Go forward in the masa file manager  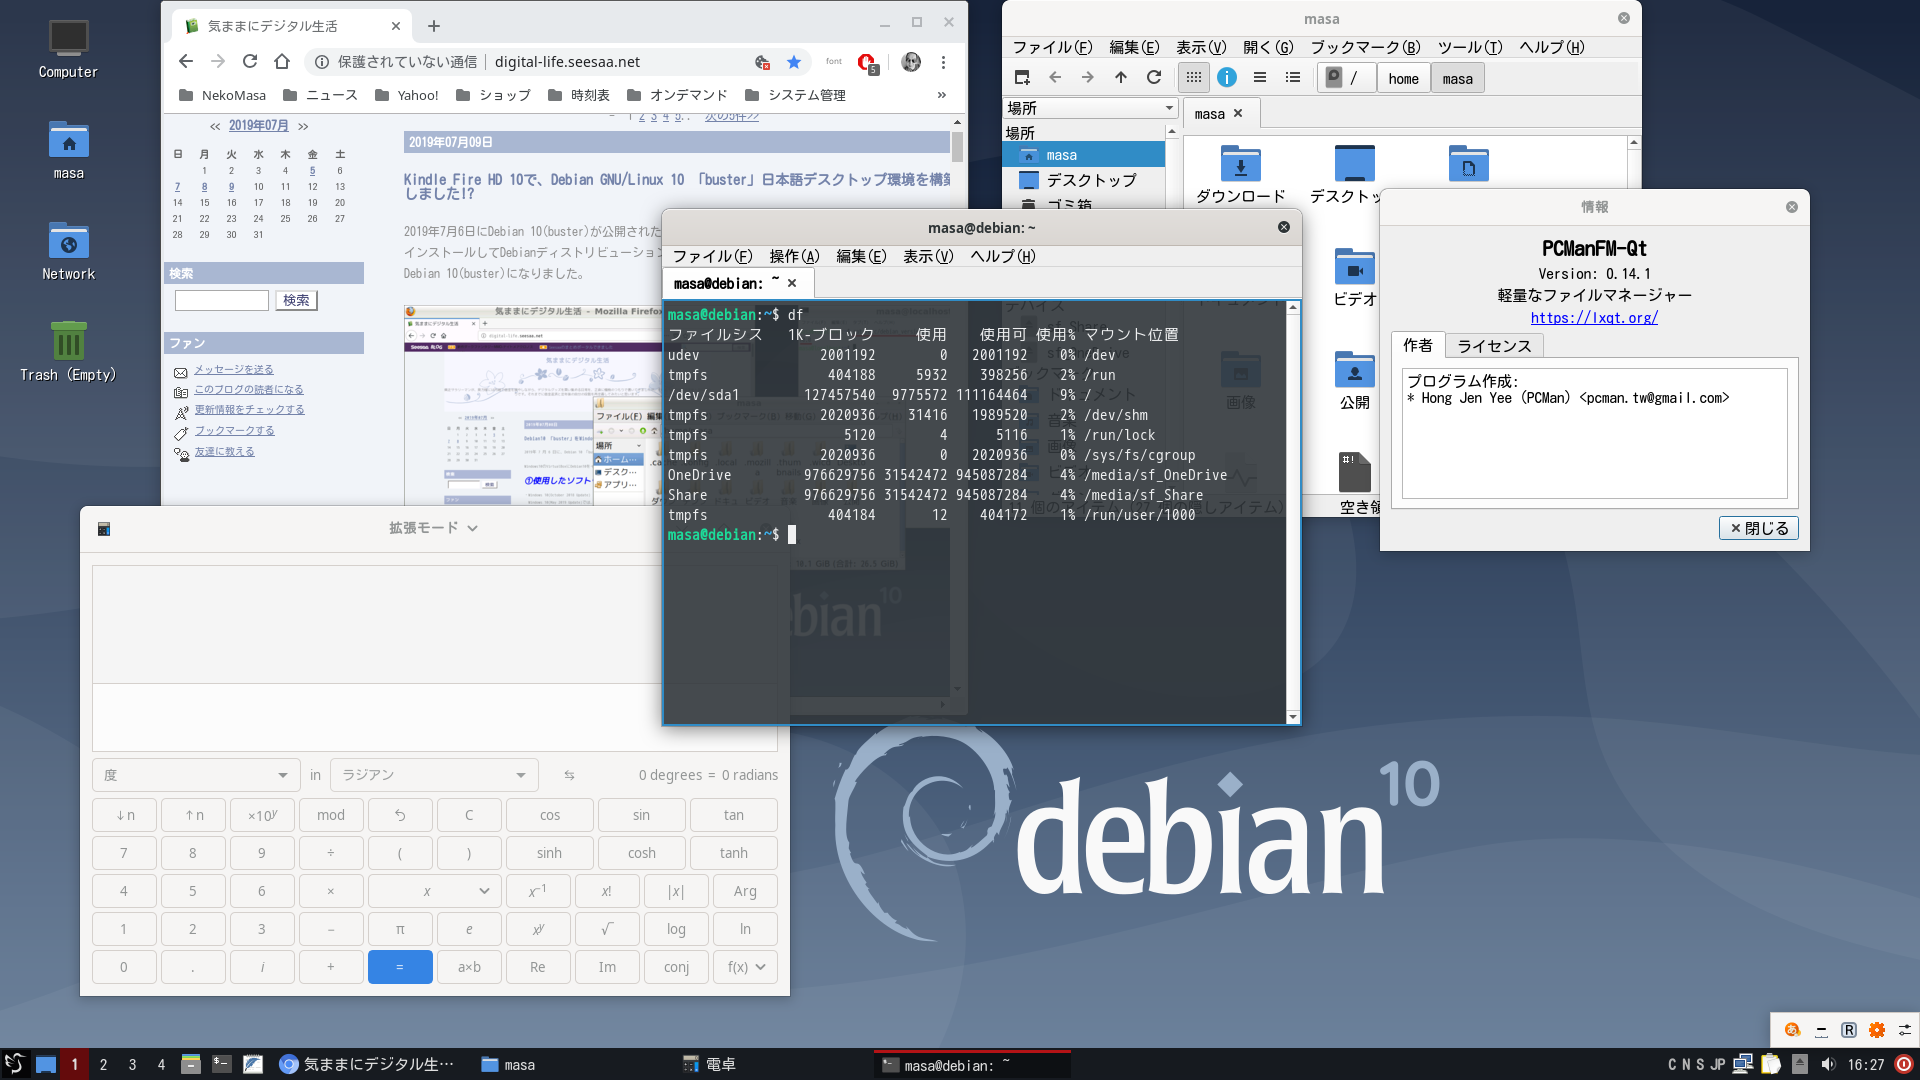click(1088, 78)
